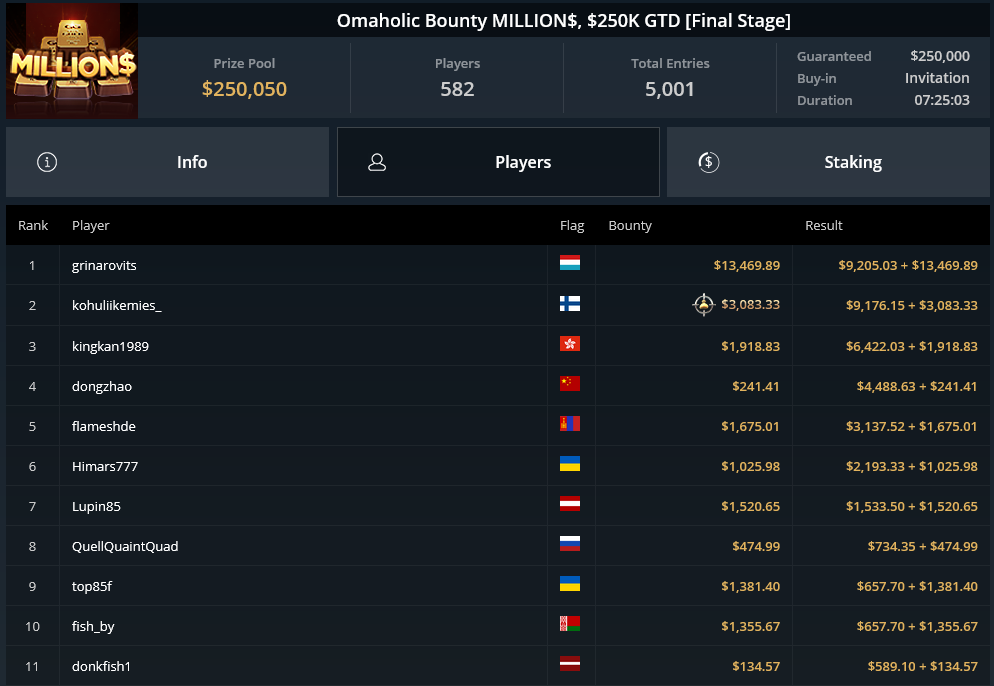Image resolution: width=994 pixels, height=686 pixels.
Task: Sort by the Bounty column header
Action: click(630, 226)
